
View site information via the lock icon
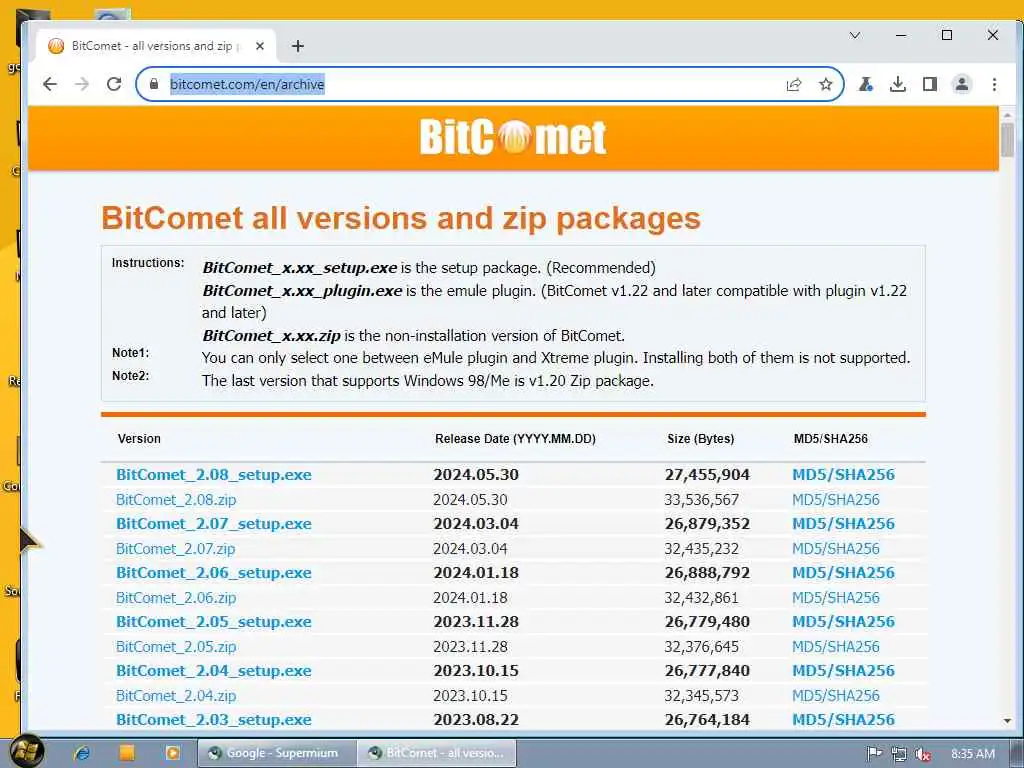point(154,84)
